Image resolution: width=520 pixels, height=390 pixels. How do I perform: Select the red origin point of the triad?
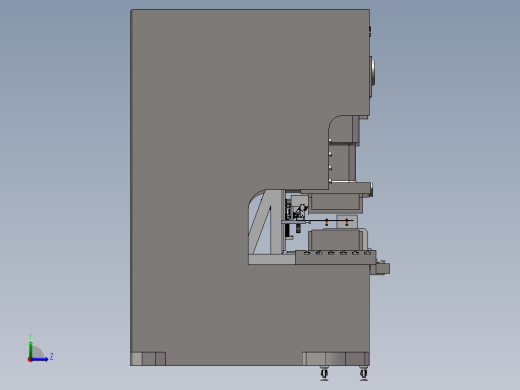pyautogui.click(x=30, y=360)
